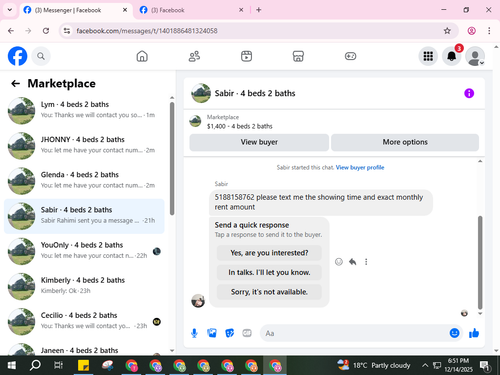Click the View buyer button
The width and height of the screenshot is (500, 375).
tap(259, 142)
